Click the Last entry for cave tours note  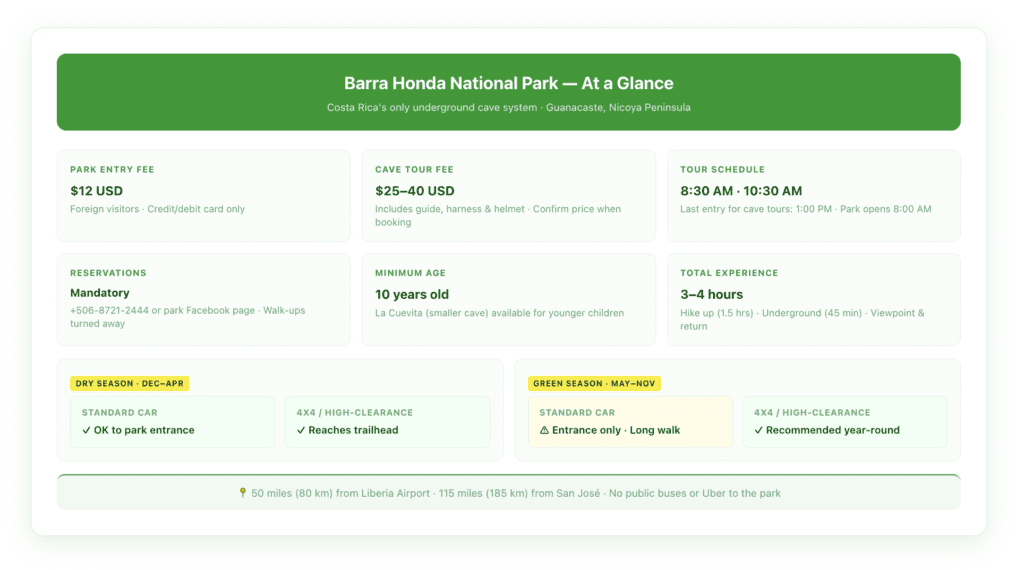(806, 209)
